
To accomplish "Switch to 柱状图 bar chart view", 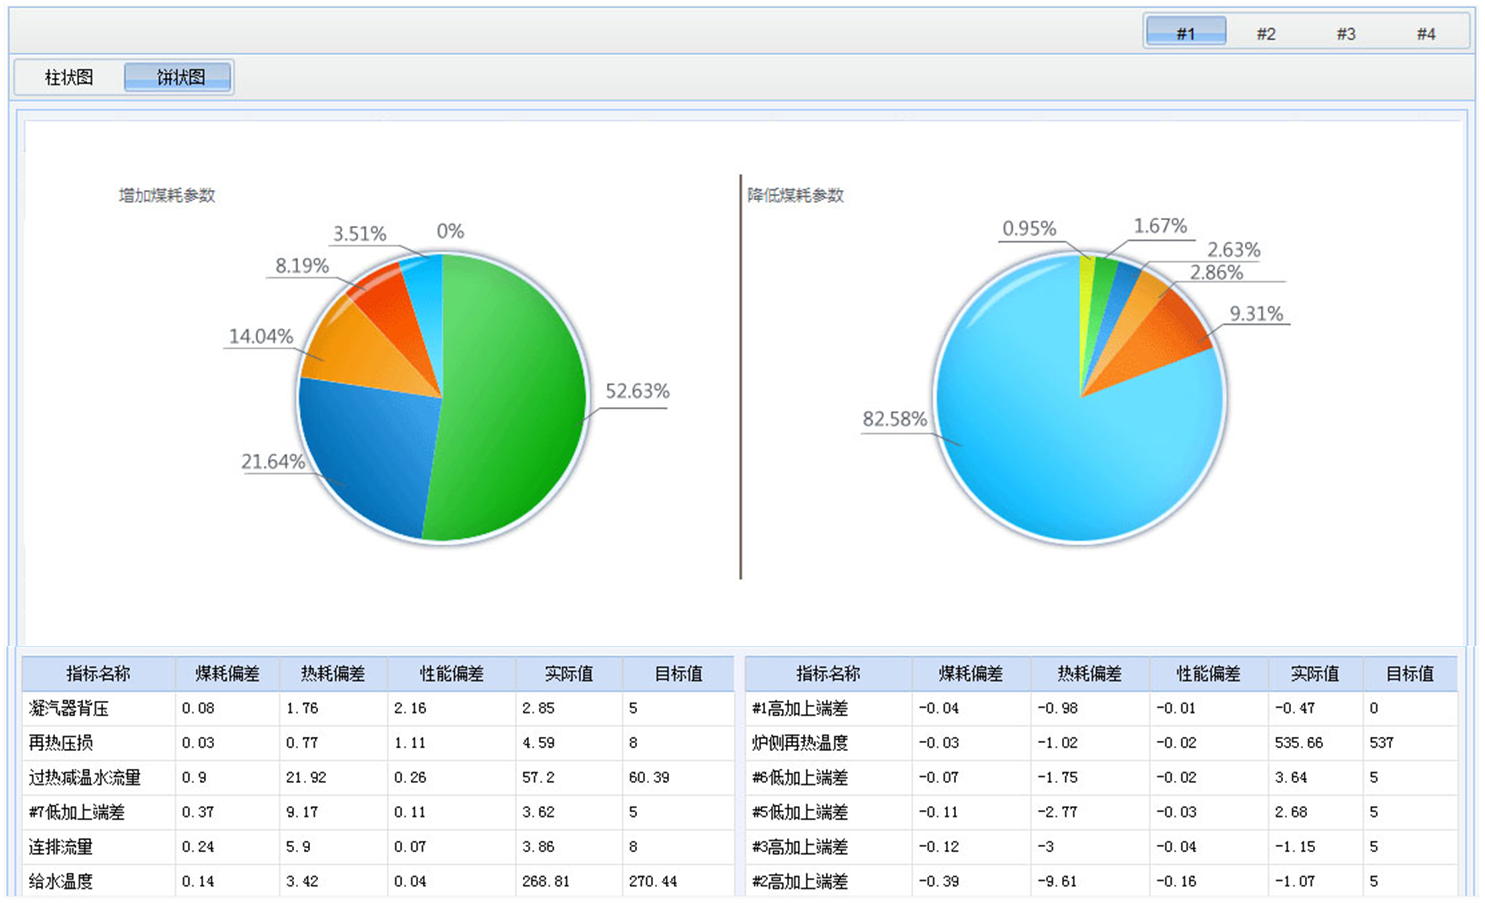I will click(x=69, y=77).
